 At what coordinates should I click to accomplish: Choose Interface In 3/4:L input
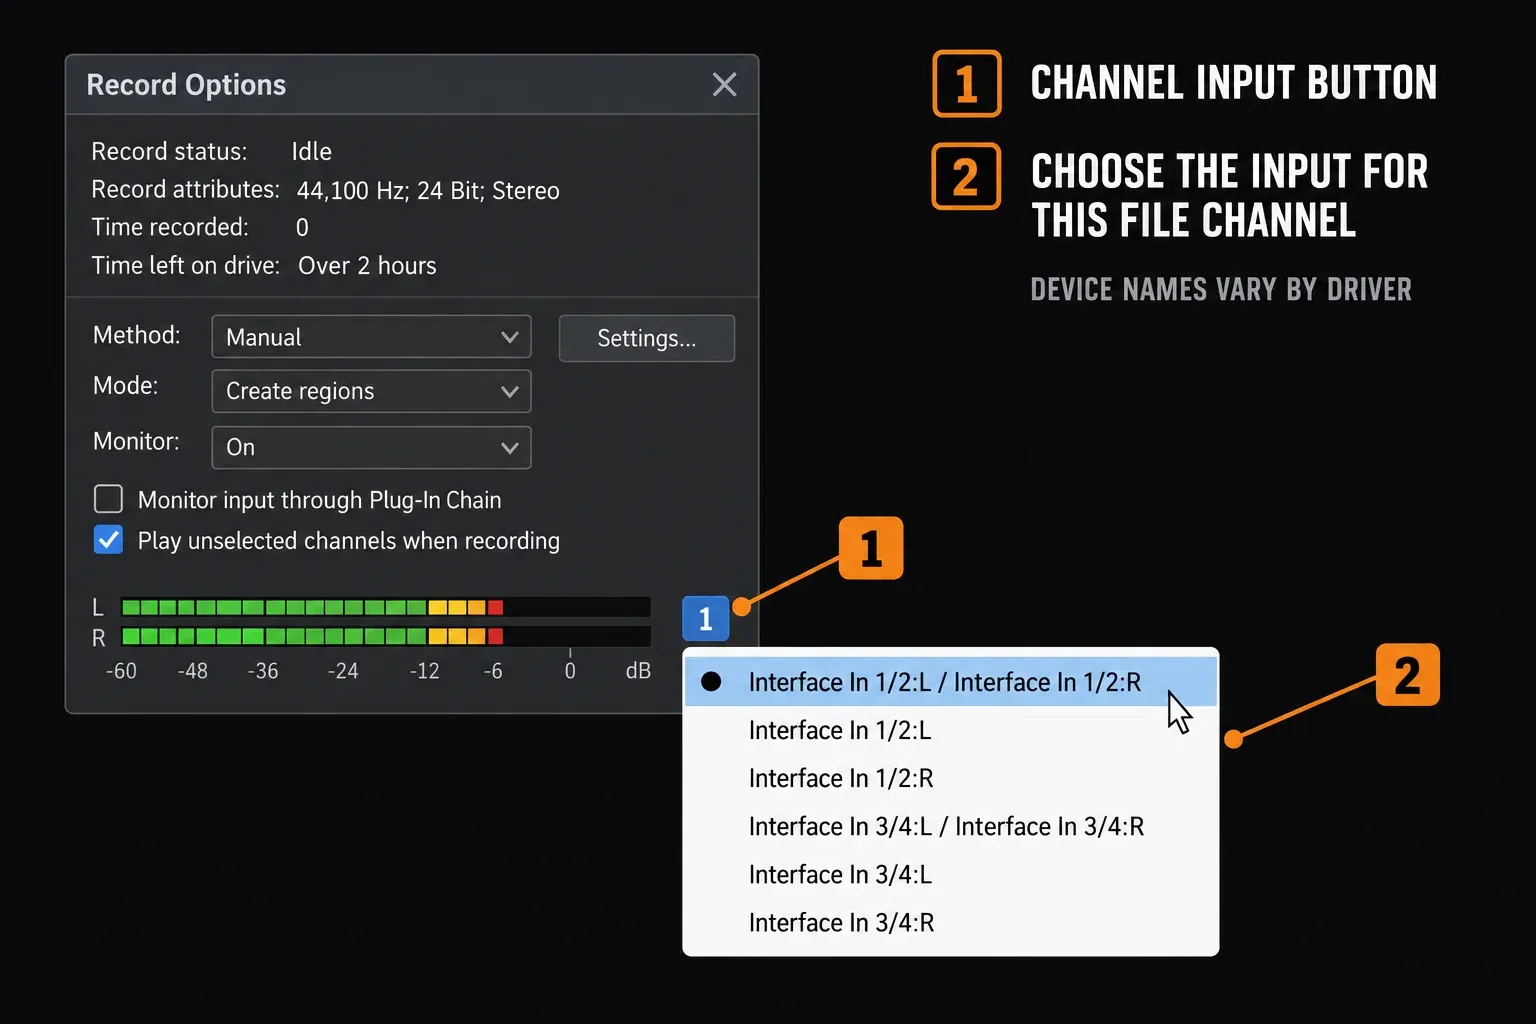(950, 874)
